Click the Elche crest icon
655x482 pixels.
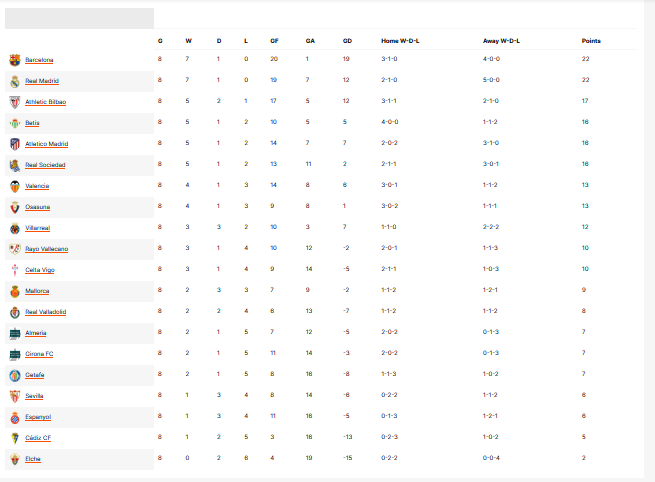tap(15, 459)
